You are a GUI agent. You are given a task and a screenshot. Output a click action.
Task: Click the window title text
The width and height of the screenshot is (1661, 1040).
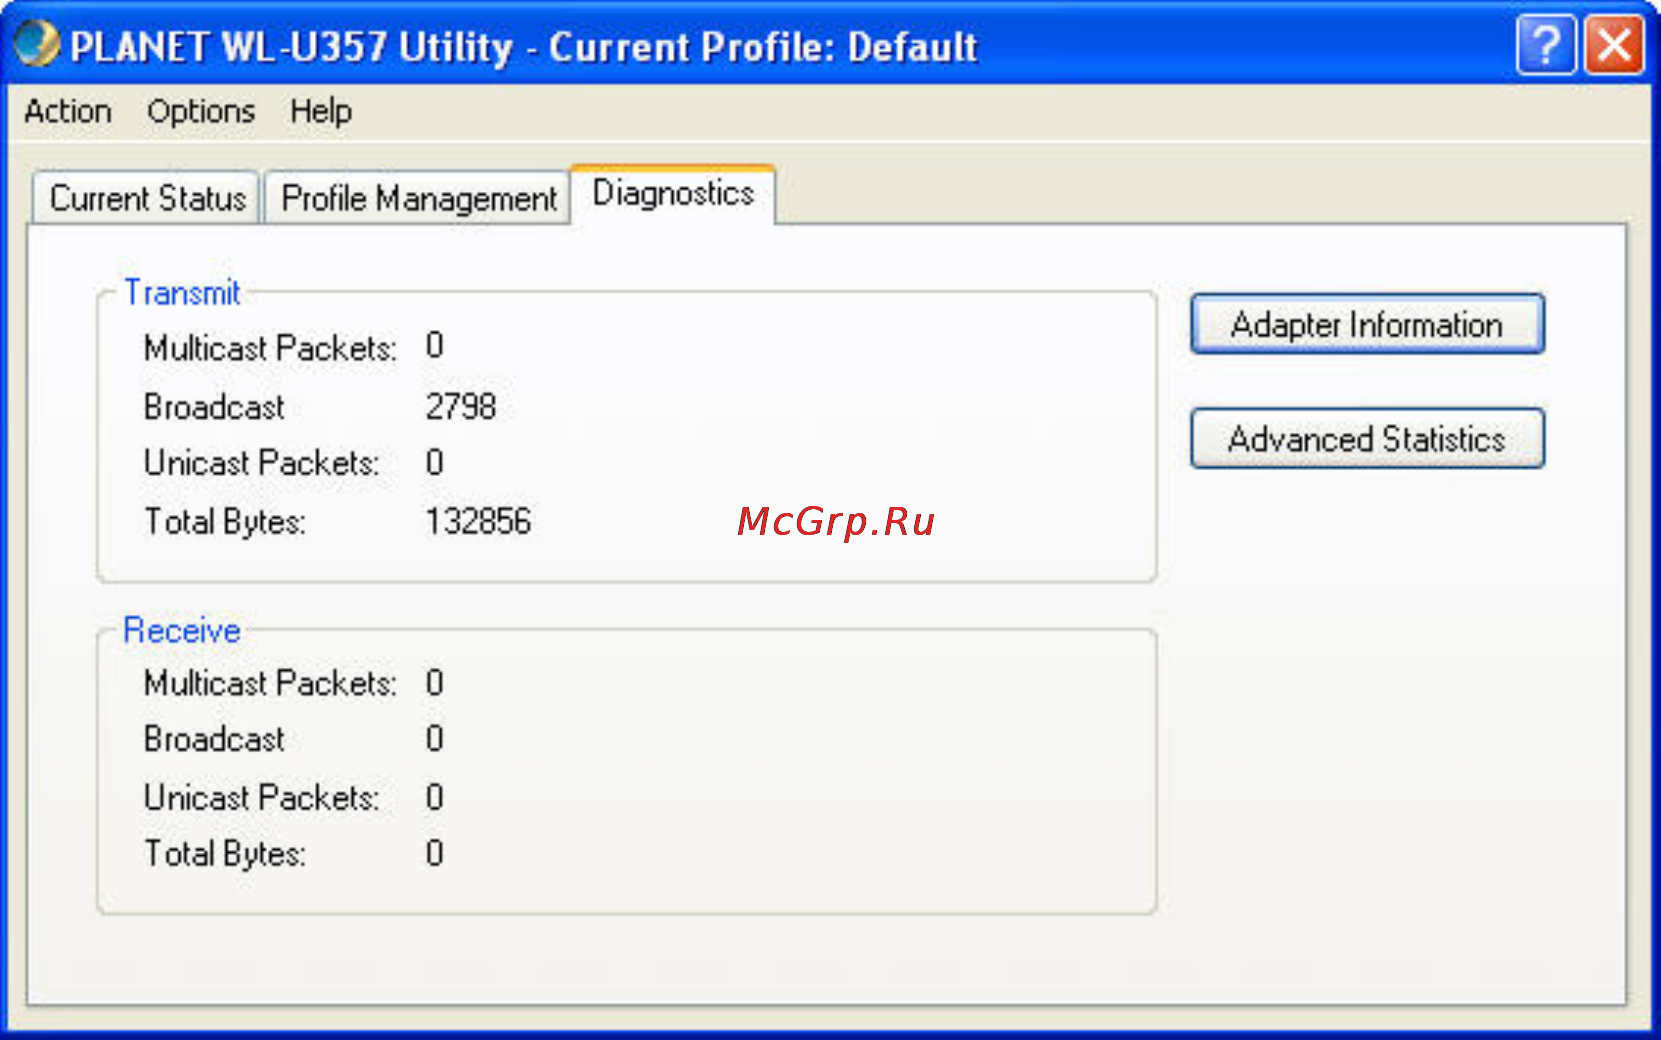click(523, 47)
